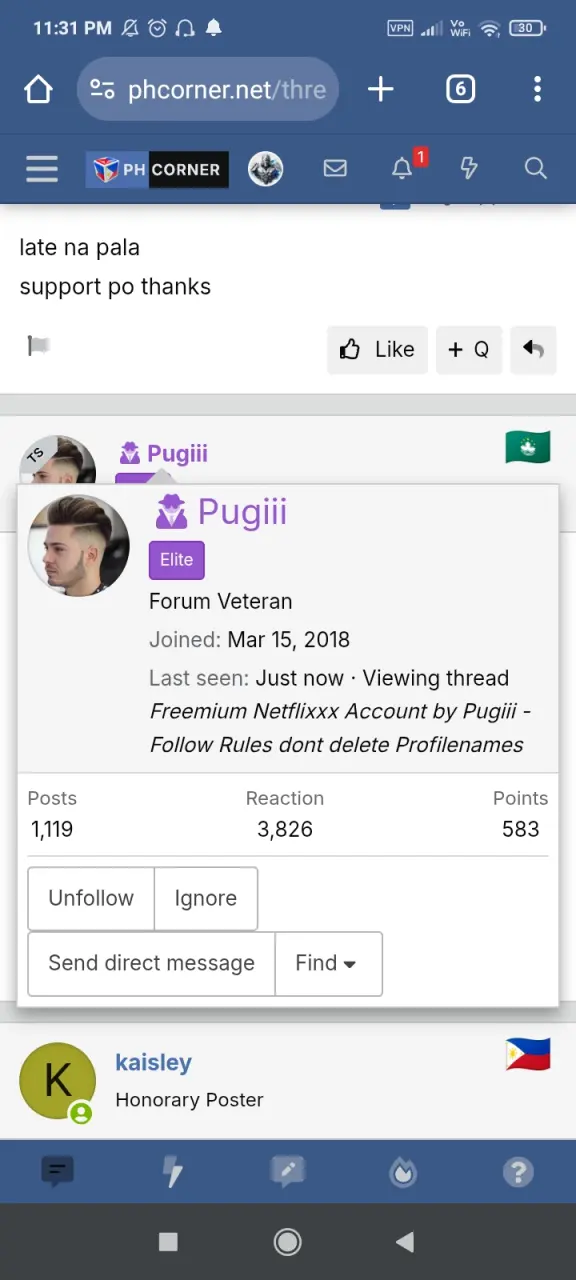The image size is (576, 1280).
Task: Check the notifications bell alert
Action: 402,169
